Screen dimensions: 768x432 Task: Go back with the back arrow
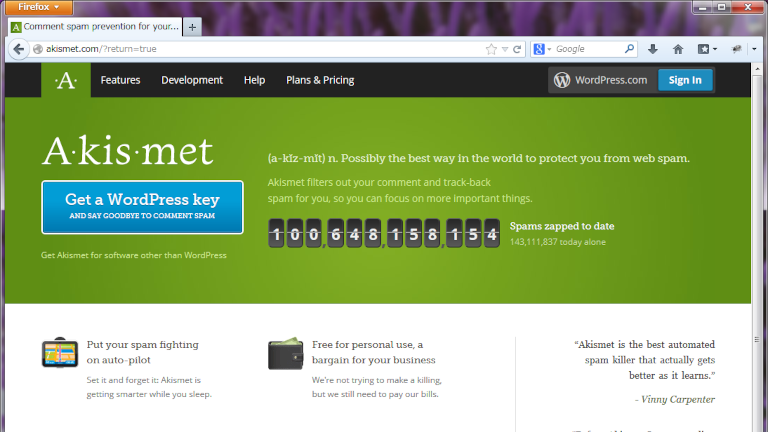coord(19,49)
